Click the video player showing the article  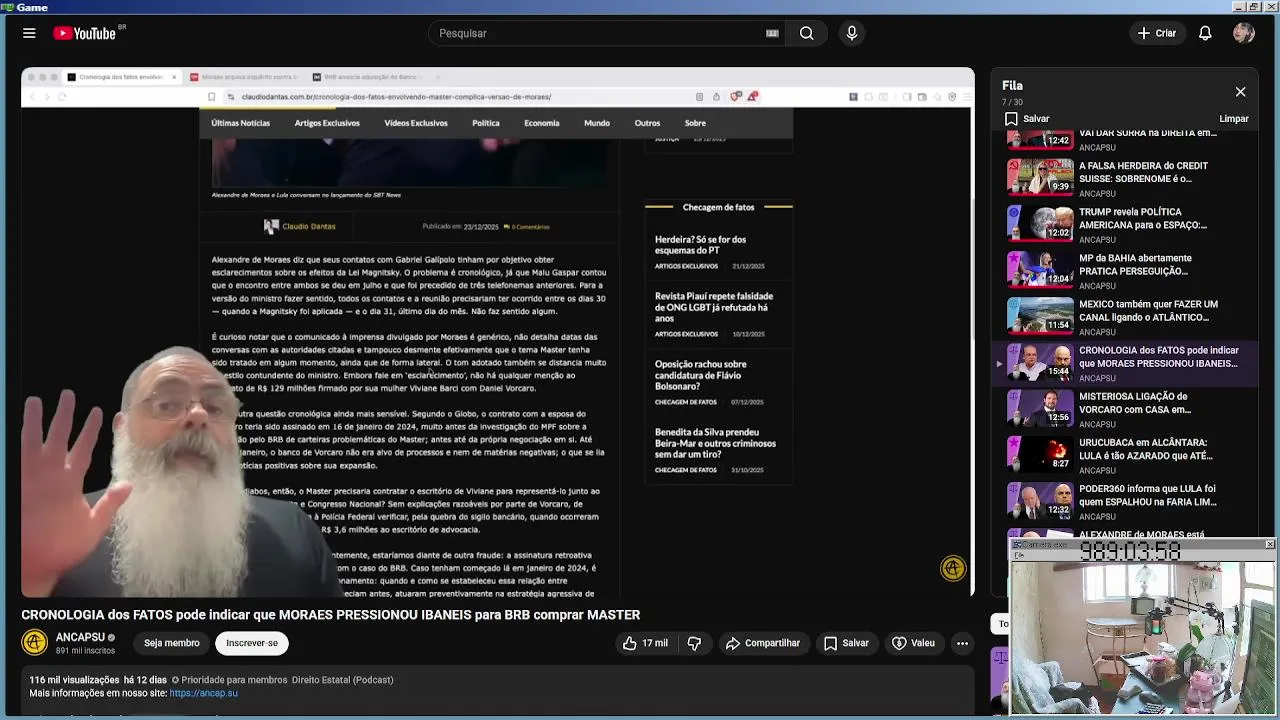click(497, 332)
